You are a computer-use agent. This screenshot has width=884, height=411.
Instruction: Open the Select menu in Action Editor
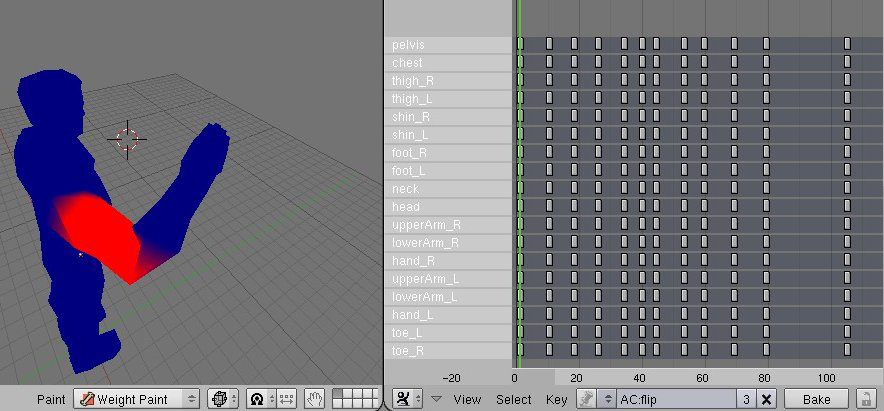[x=514, y=399]
